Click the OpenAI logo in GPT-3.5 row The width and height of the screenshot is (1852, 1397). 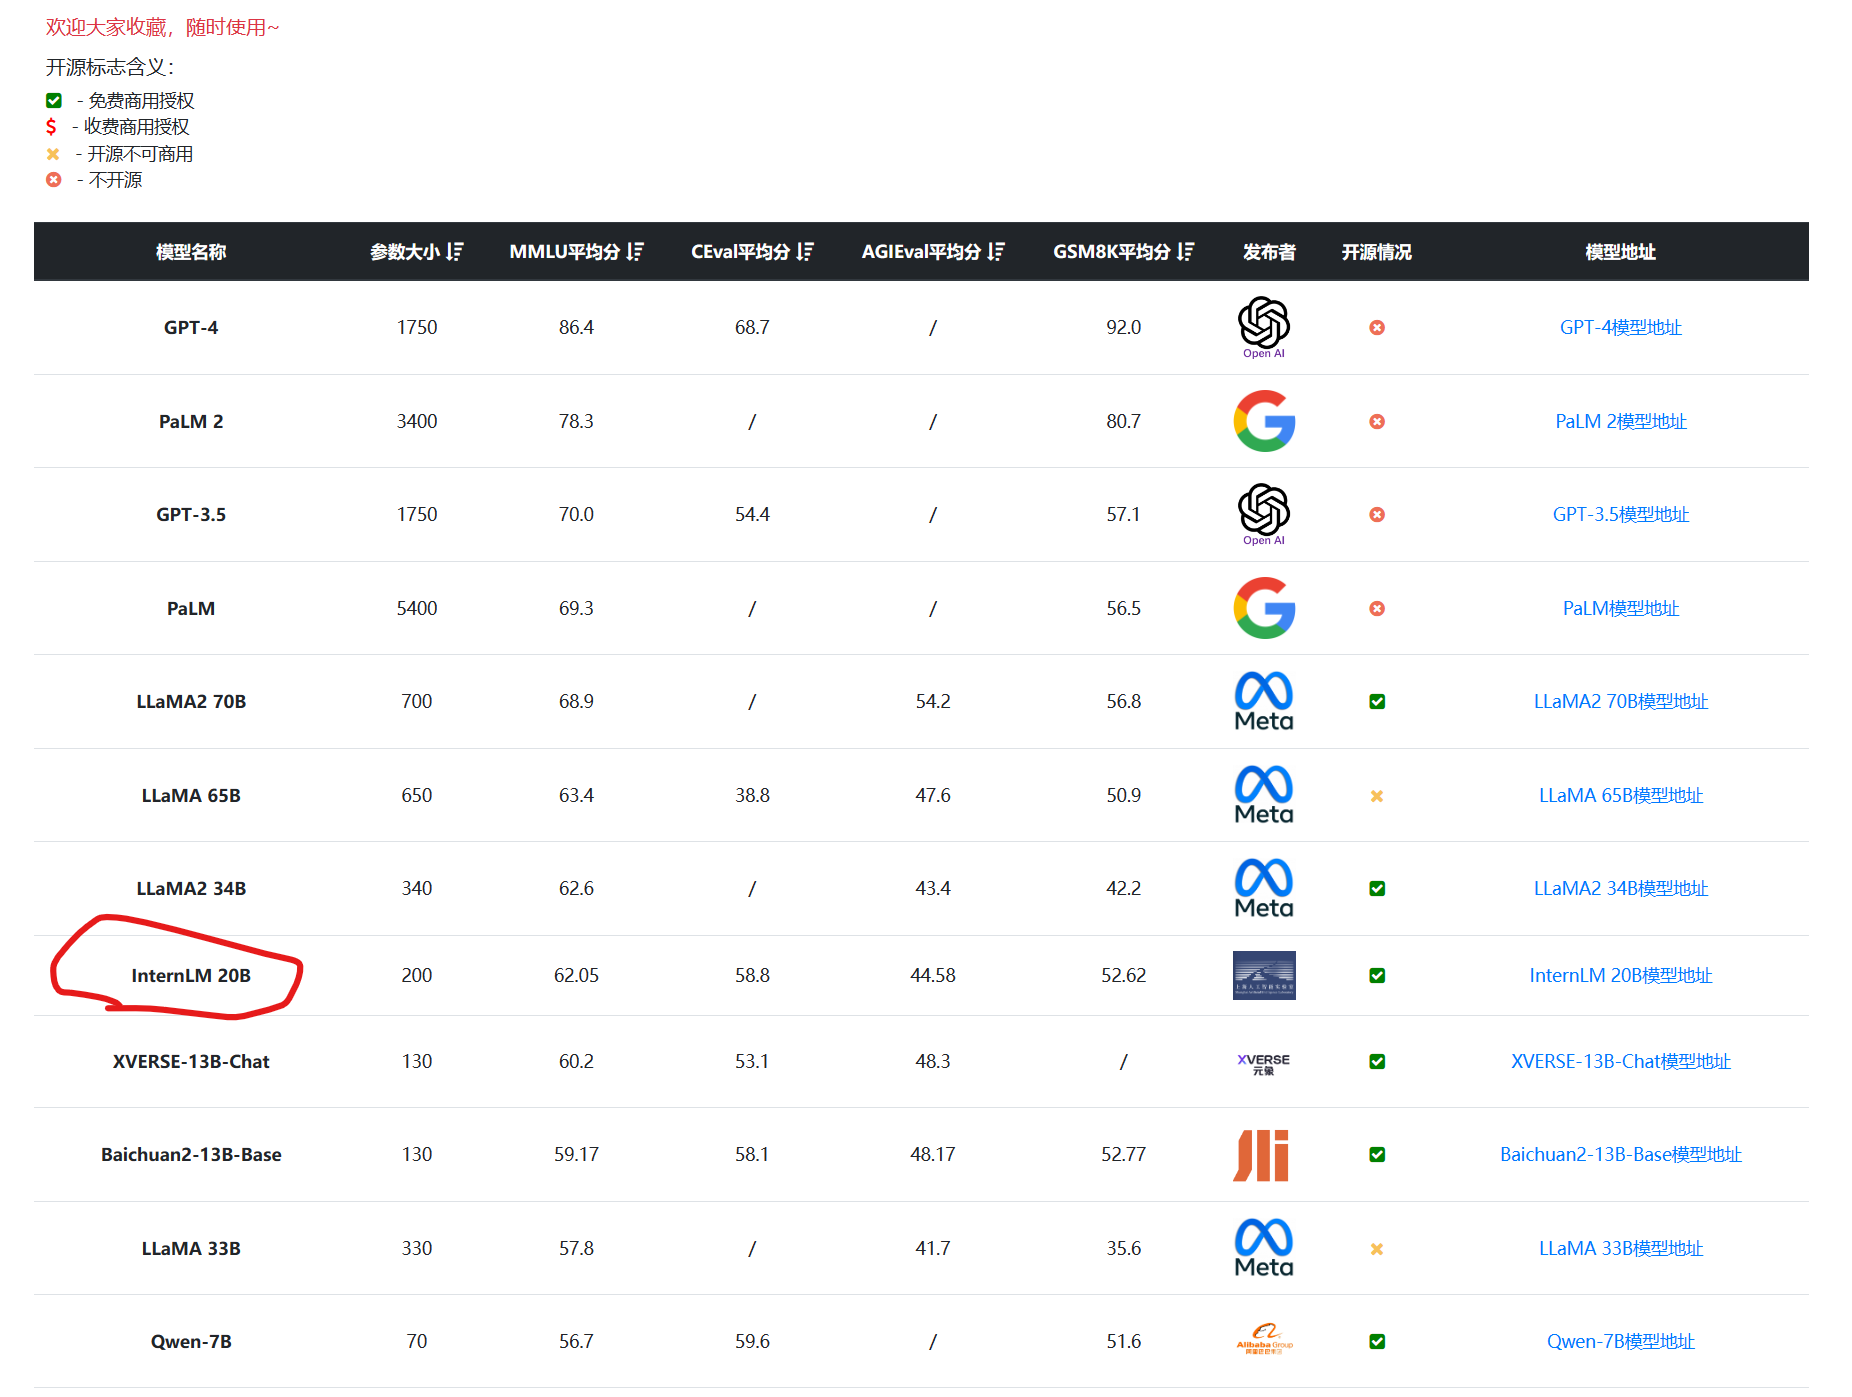(x=1264, y=514)
